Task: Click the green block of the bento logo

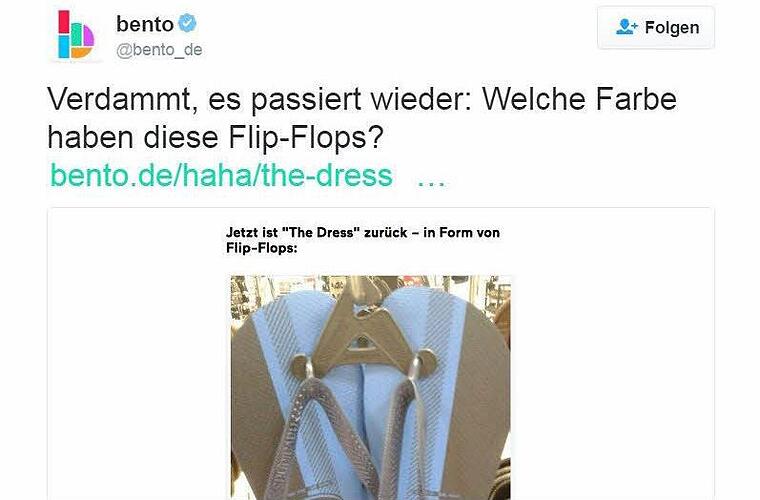Action: pos(76,34)
